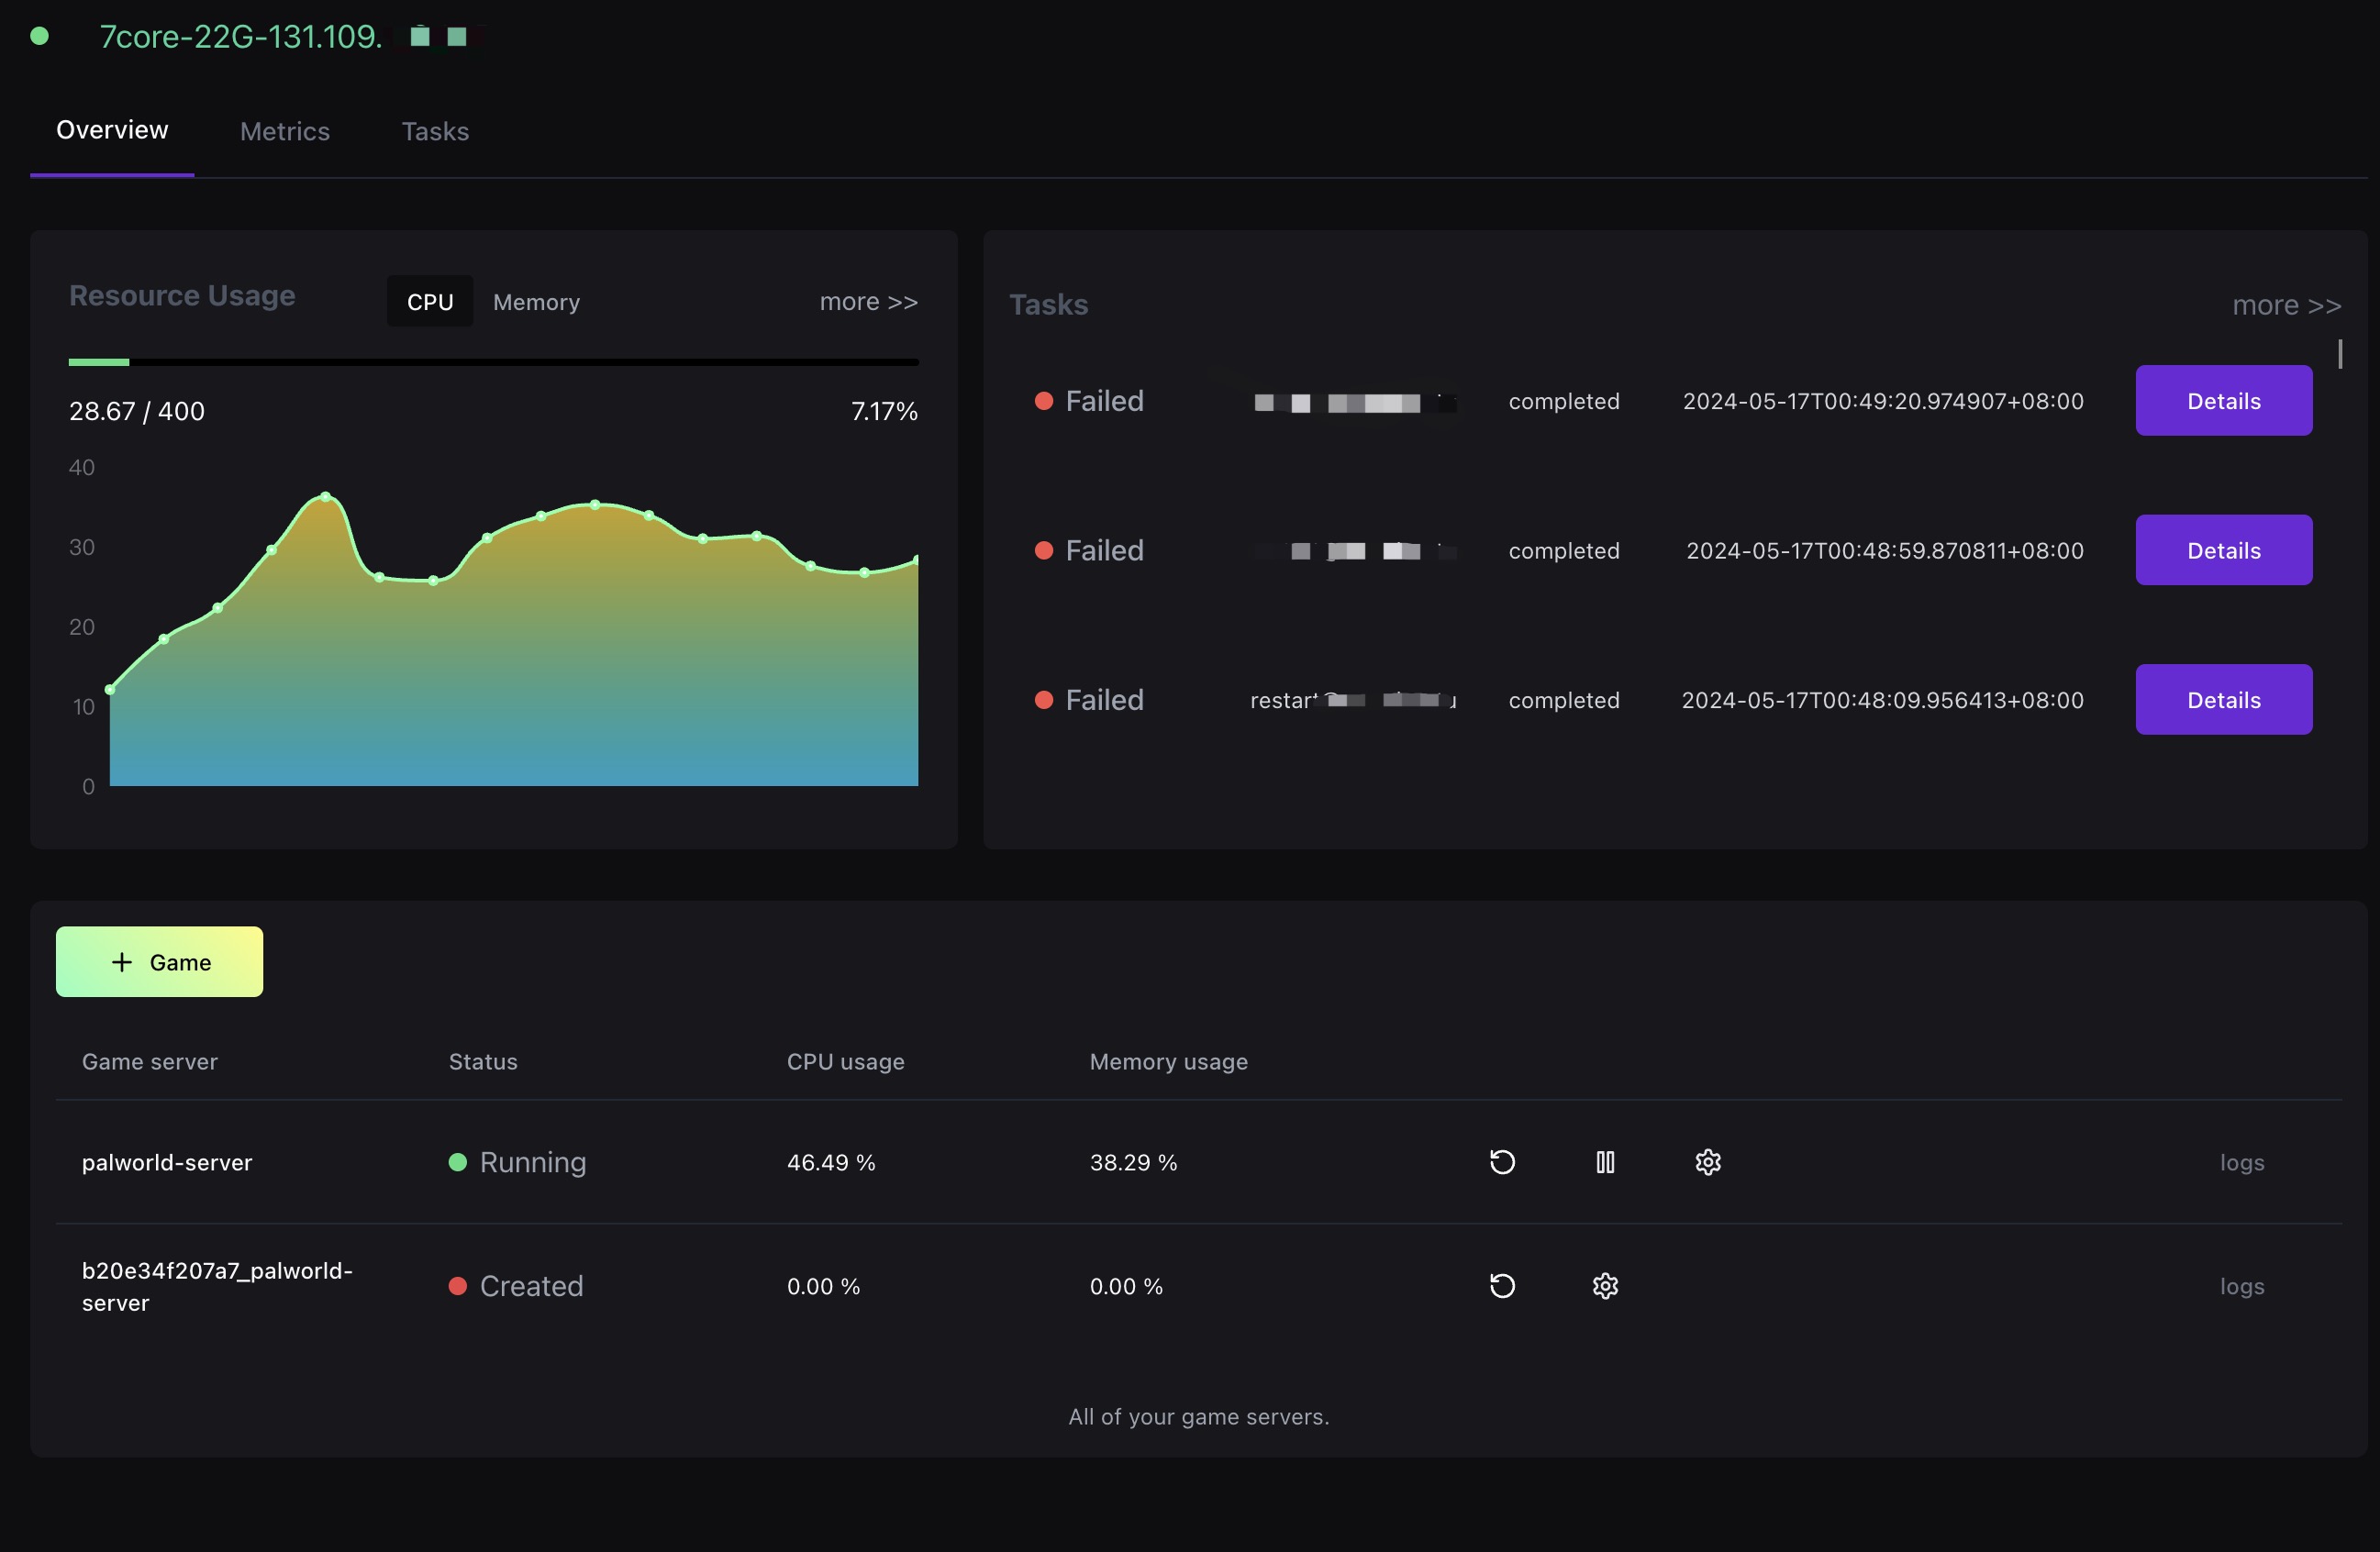The width and height of the screenshot is (2380, 1552).
Task: Open more link in Resource Usage
Action: click(868, 302)
